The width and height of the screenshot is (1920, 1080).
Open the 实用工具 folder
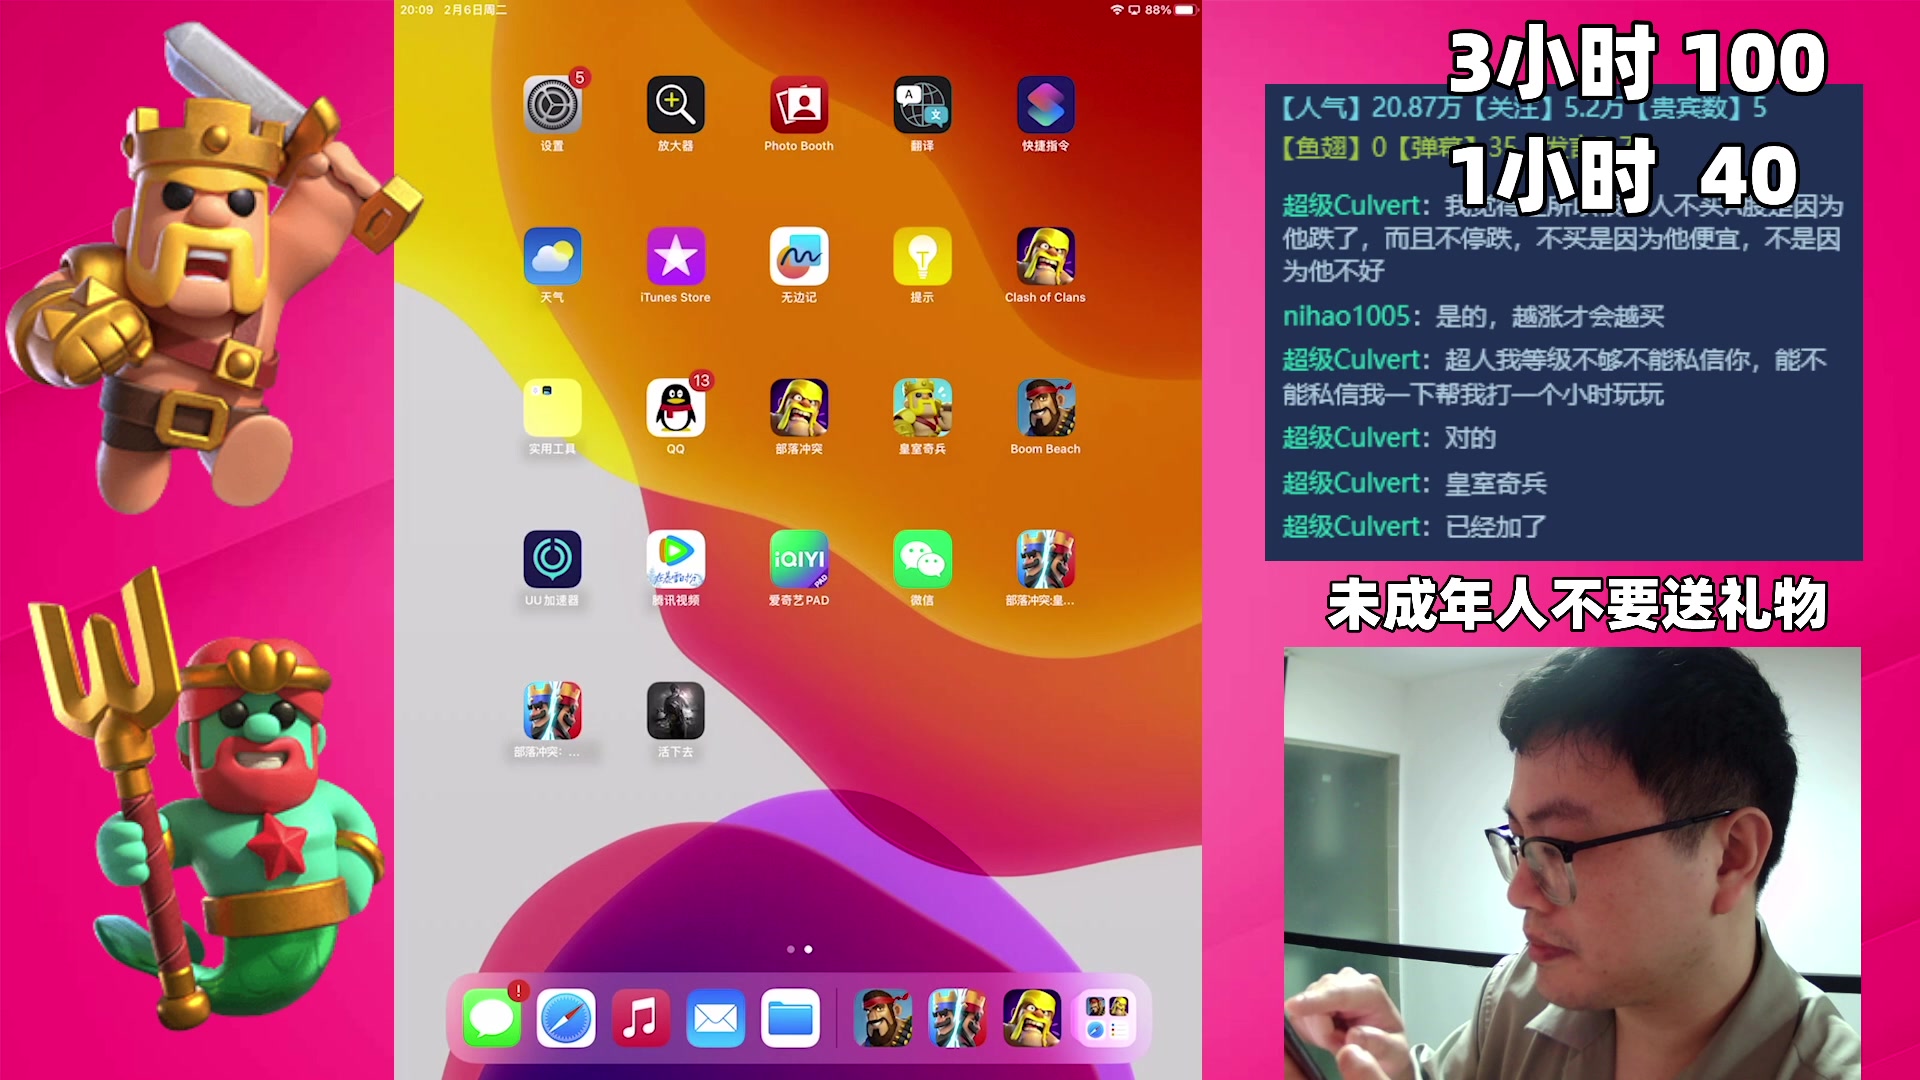(552, 408)
